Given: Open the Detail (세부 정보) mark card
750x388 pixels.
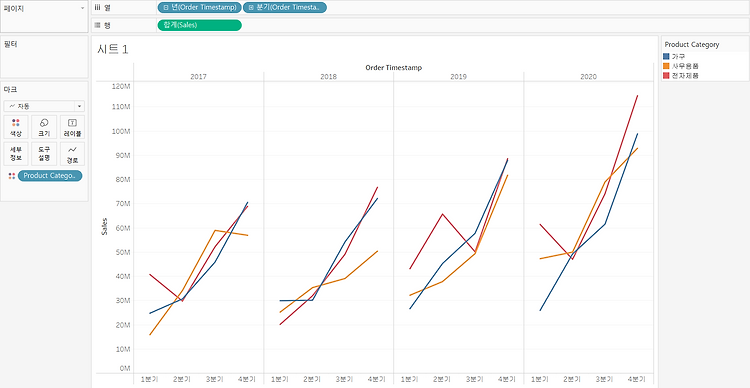Looking at the screenshot, I should tap(16, 154).
